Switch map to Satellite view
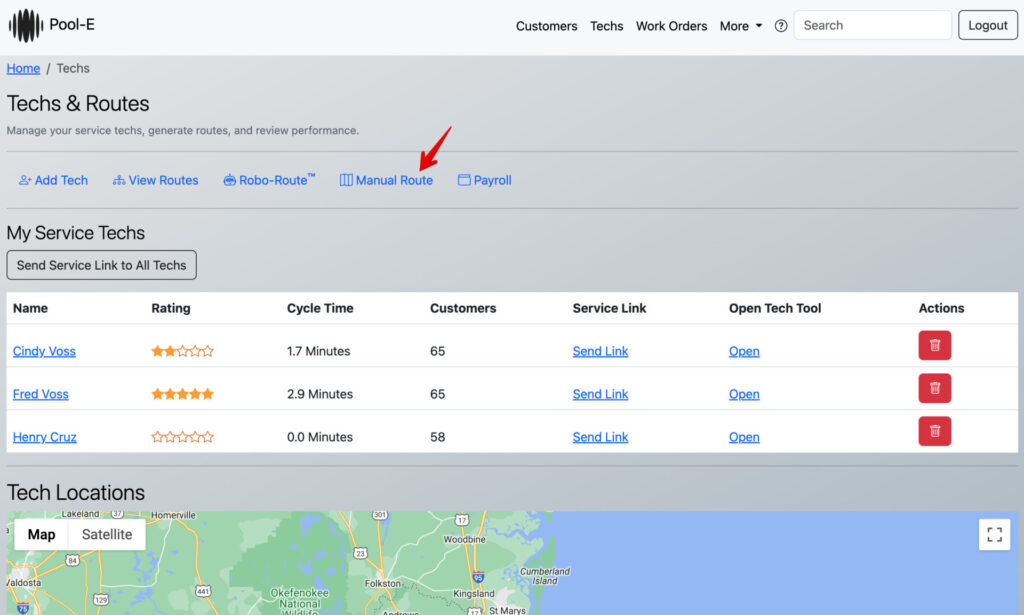The height and width of the screenshot is (615, 1024). [106, 535]
